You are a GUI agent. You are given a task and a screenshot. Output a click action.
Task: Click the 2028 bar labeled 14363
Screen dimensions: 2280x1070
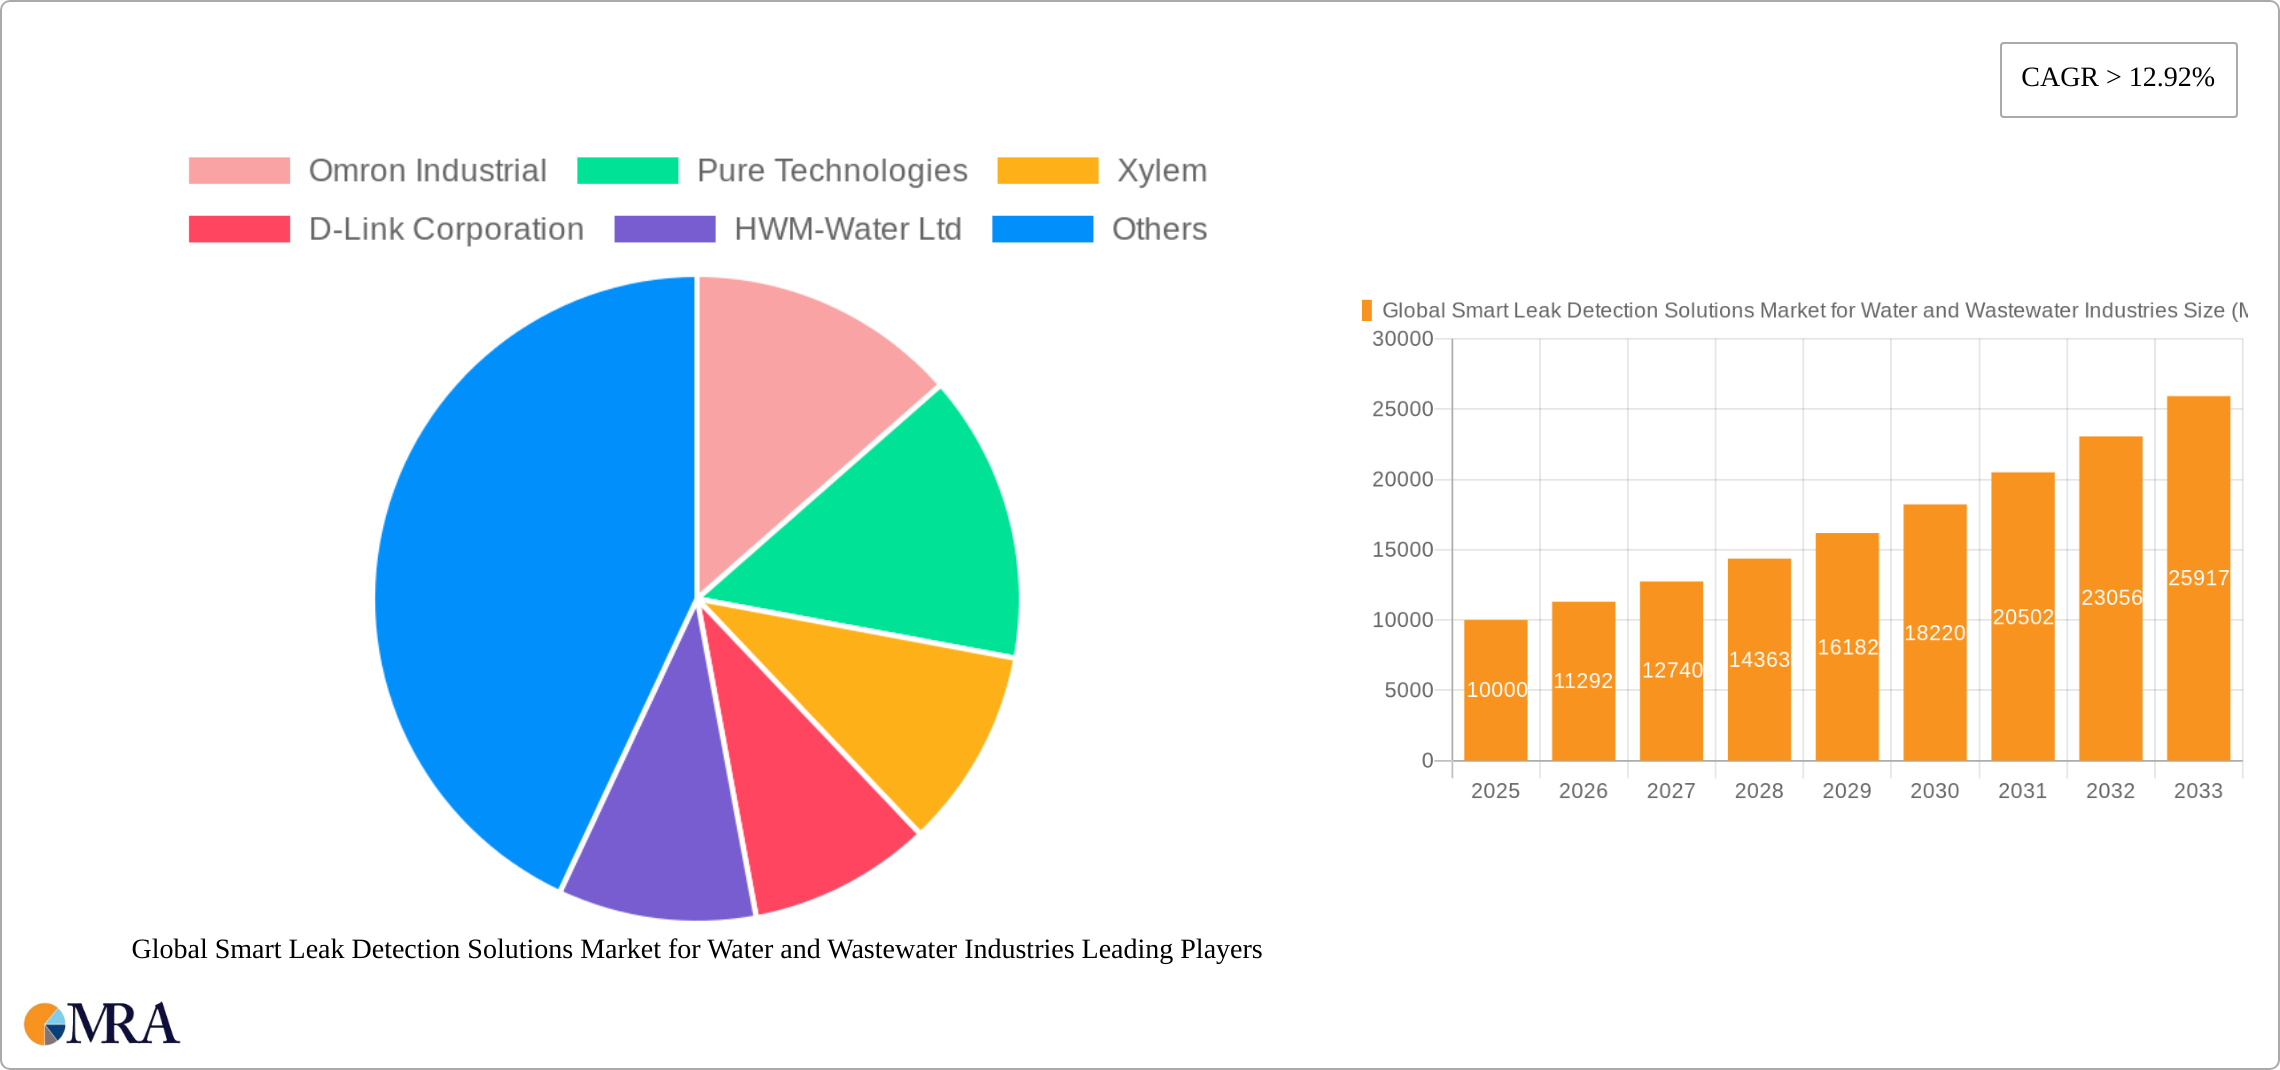tap(1759, 660)
